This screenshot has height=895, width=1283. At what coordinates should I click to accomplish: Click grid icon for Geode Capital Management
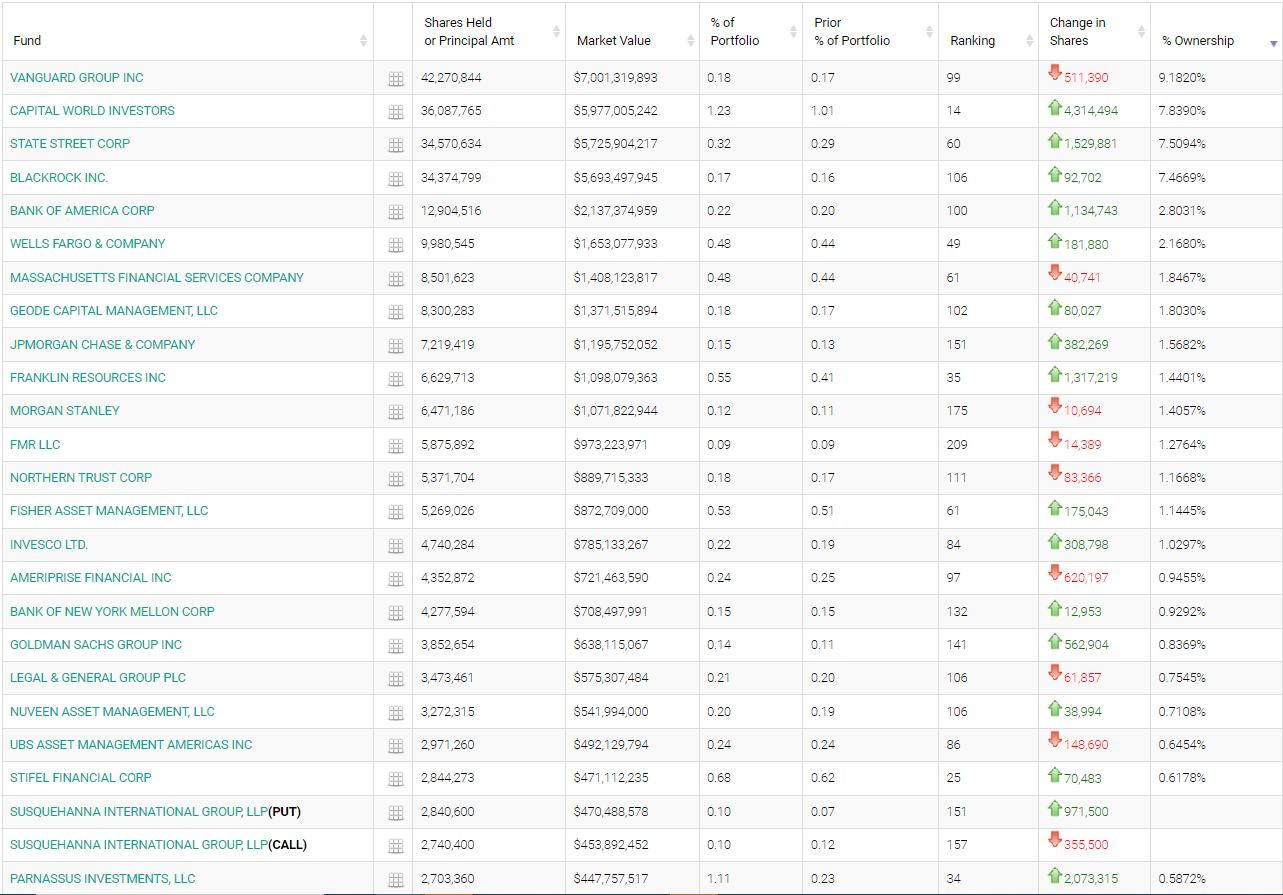[395, 312]
